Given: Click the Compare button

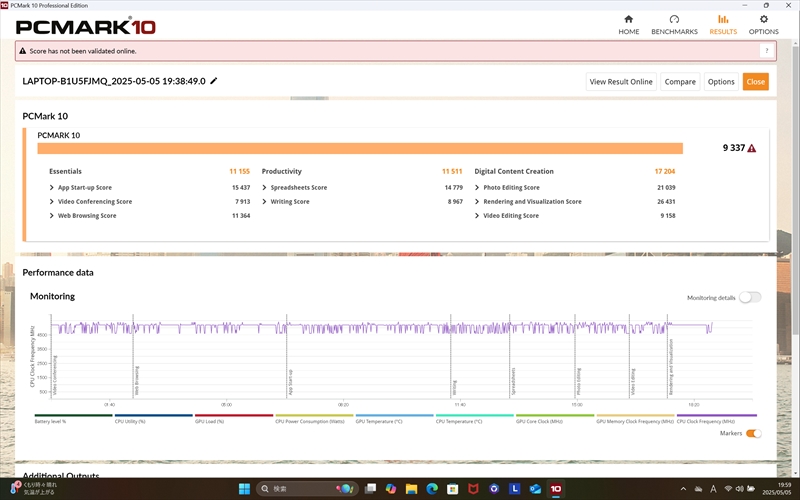Looking at the screenshot, I should pos(680,82).
